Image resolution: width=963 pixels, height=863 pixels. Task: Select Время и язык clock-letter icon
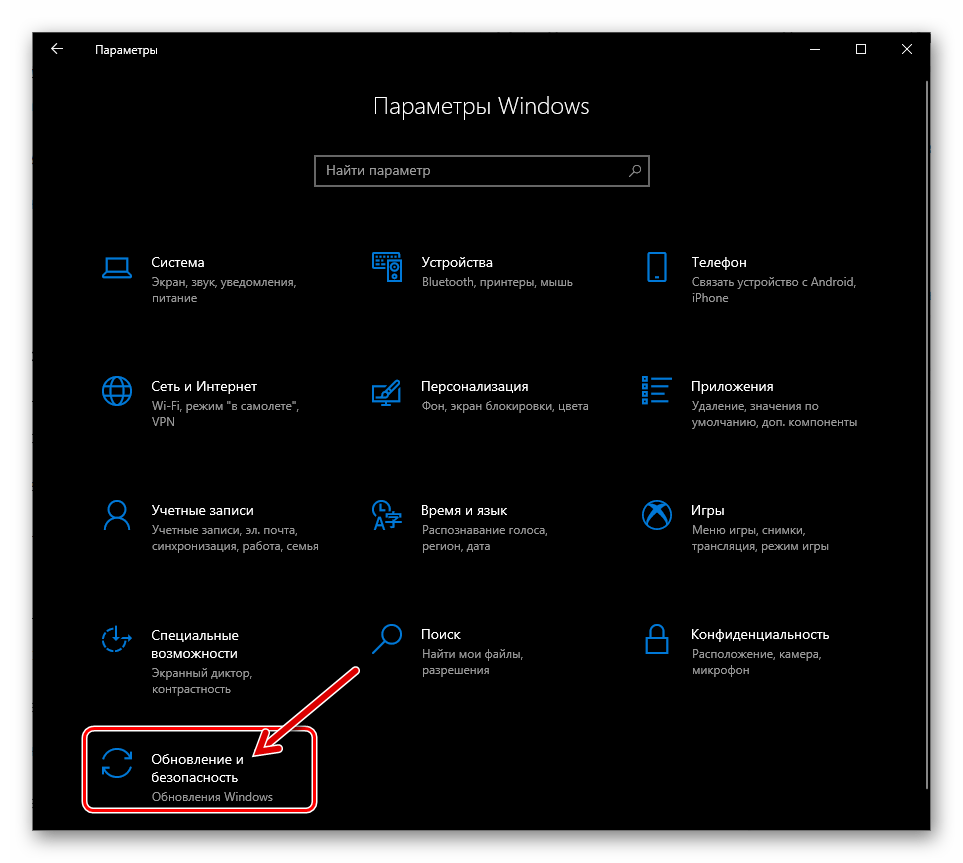[x=387, y=515]
